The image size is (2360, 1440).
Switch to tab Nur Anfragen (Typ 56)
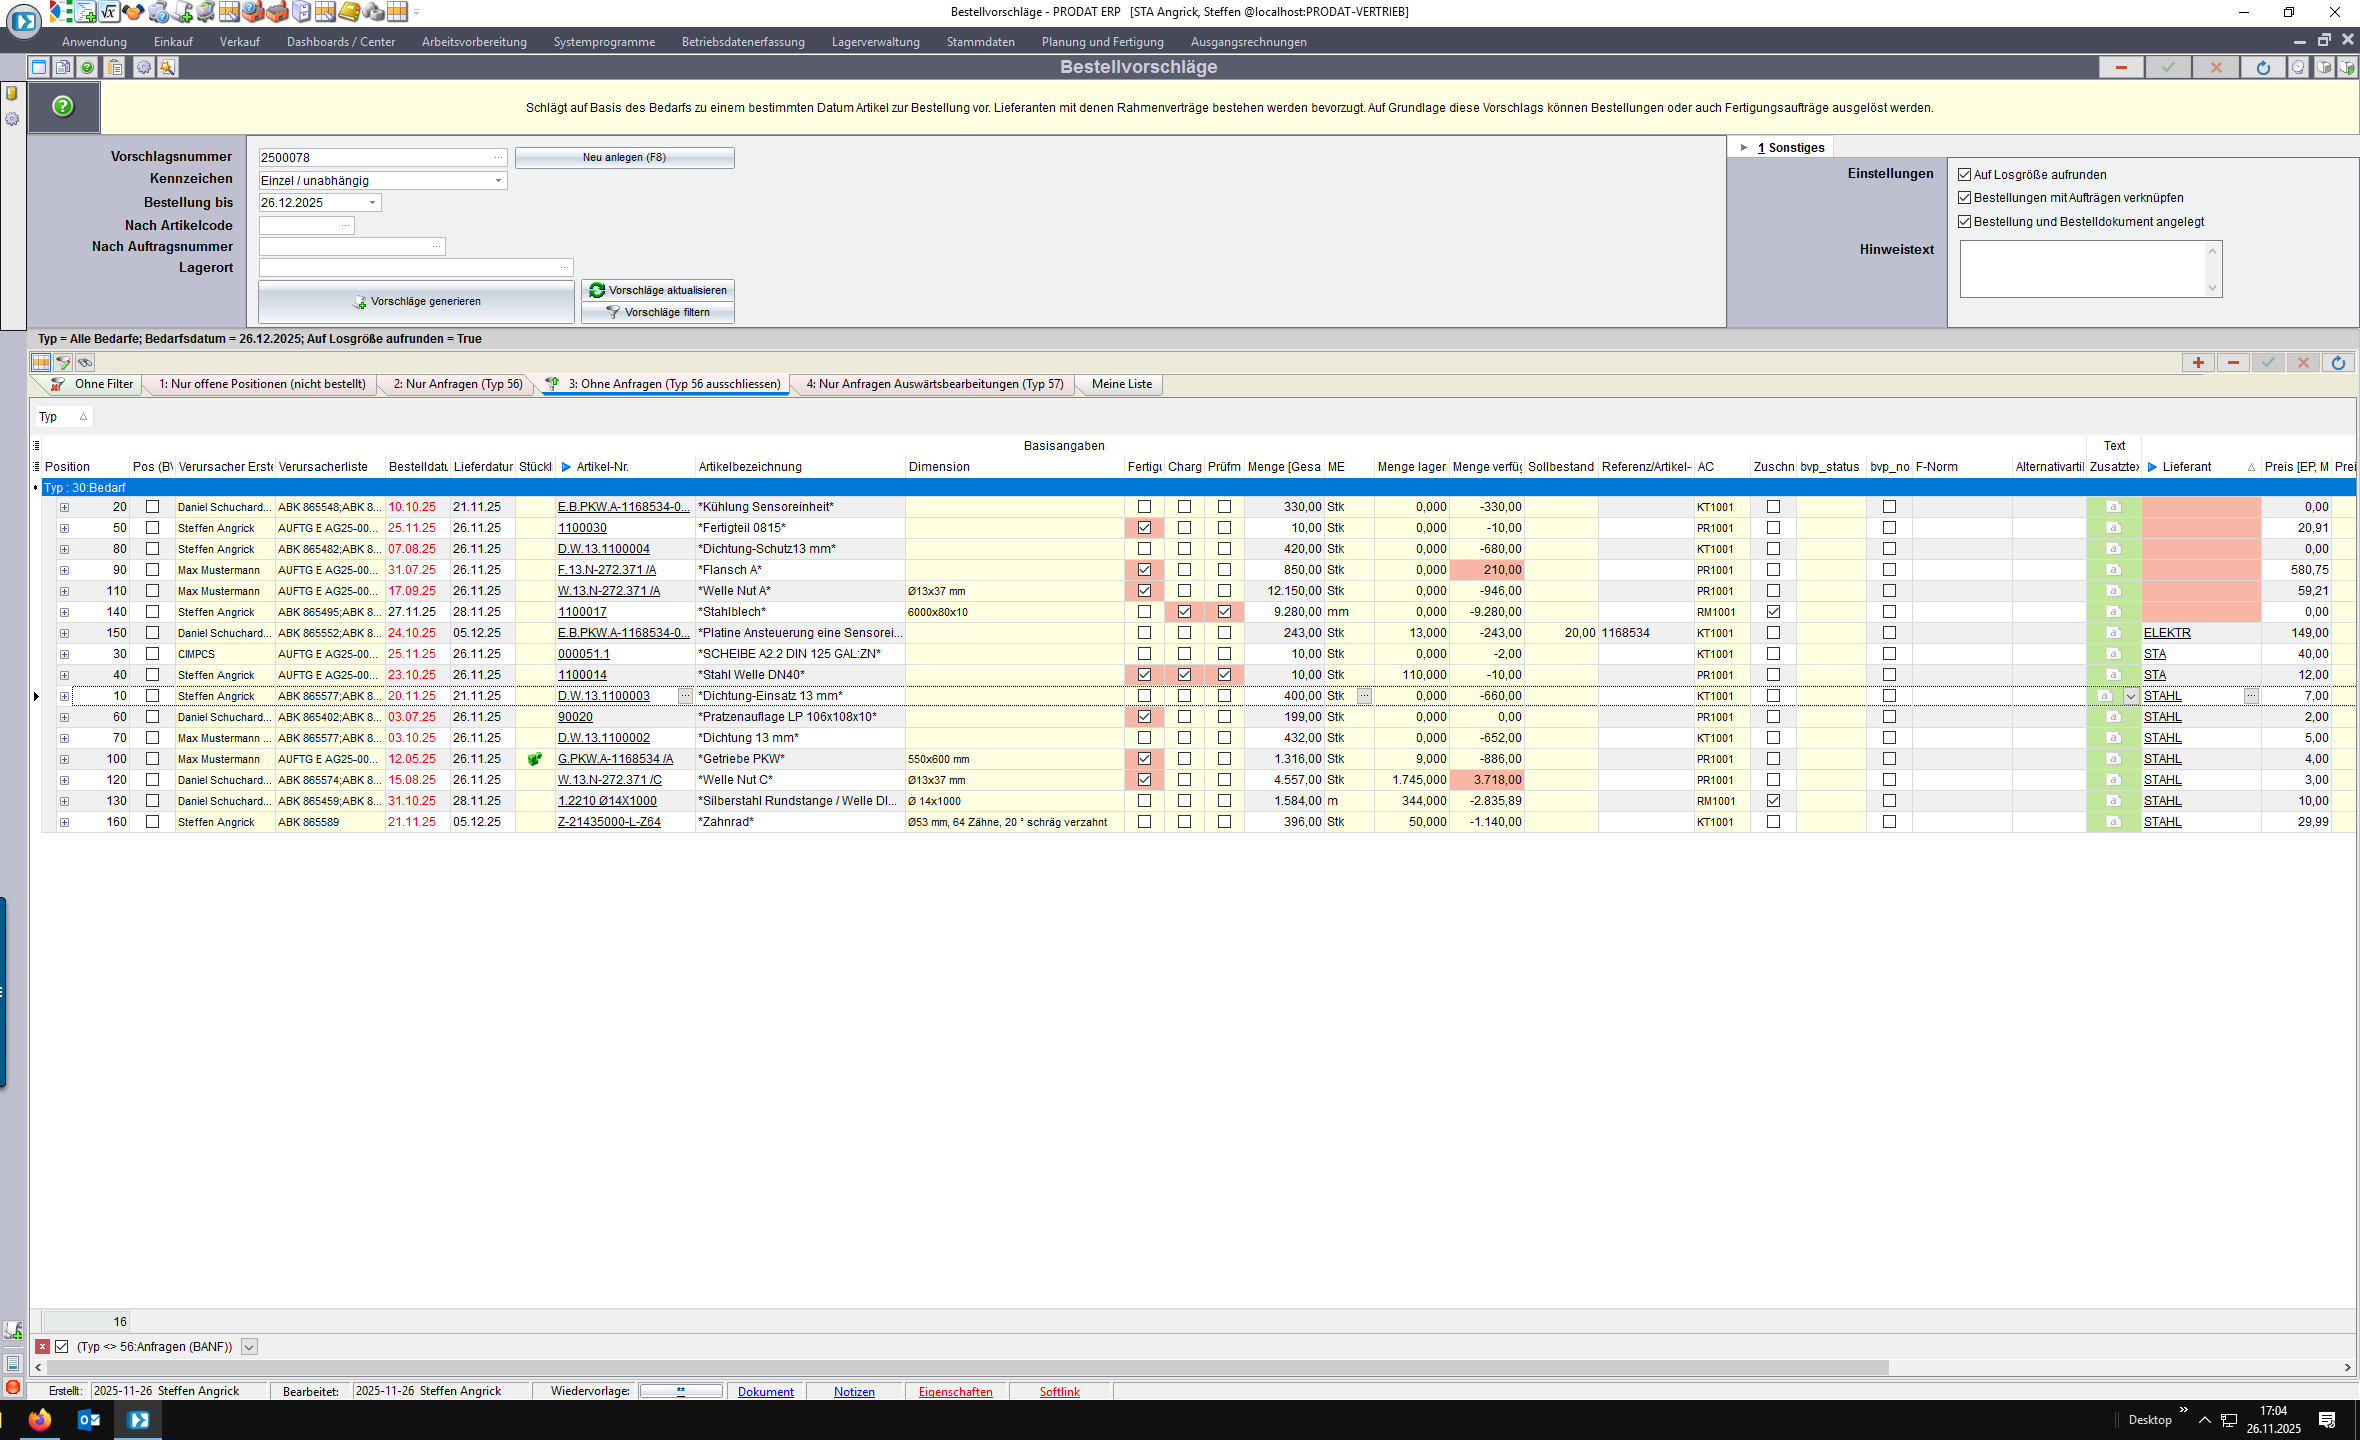[458, 384]
